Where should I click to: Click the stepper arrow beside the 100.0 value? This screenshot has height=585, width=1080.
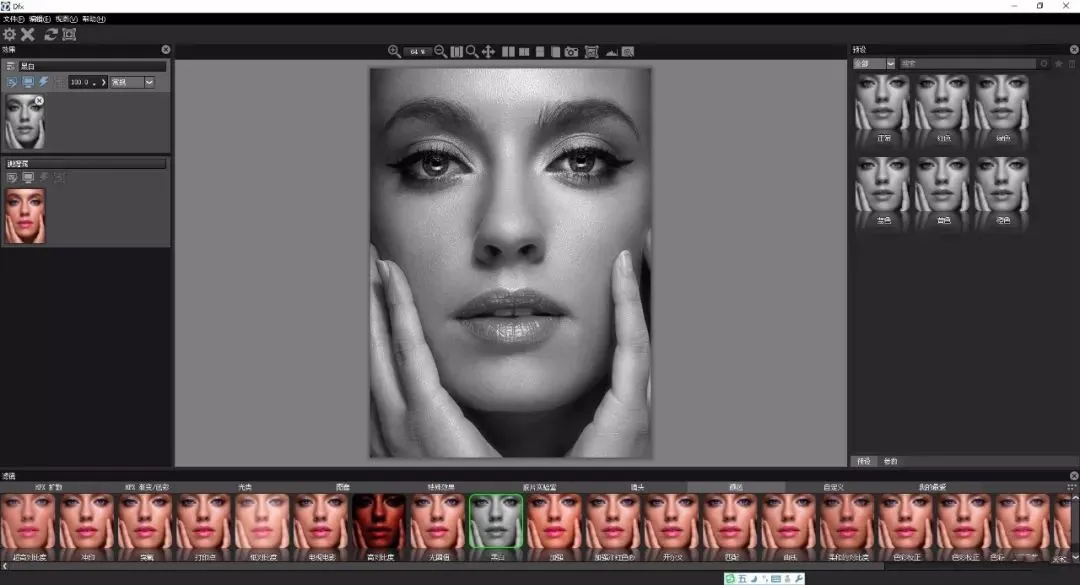click(103, 82)
